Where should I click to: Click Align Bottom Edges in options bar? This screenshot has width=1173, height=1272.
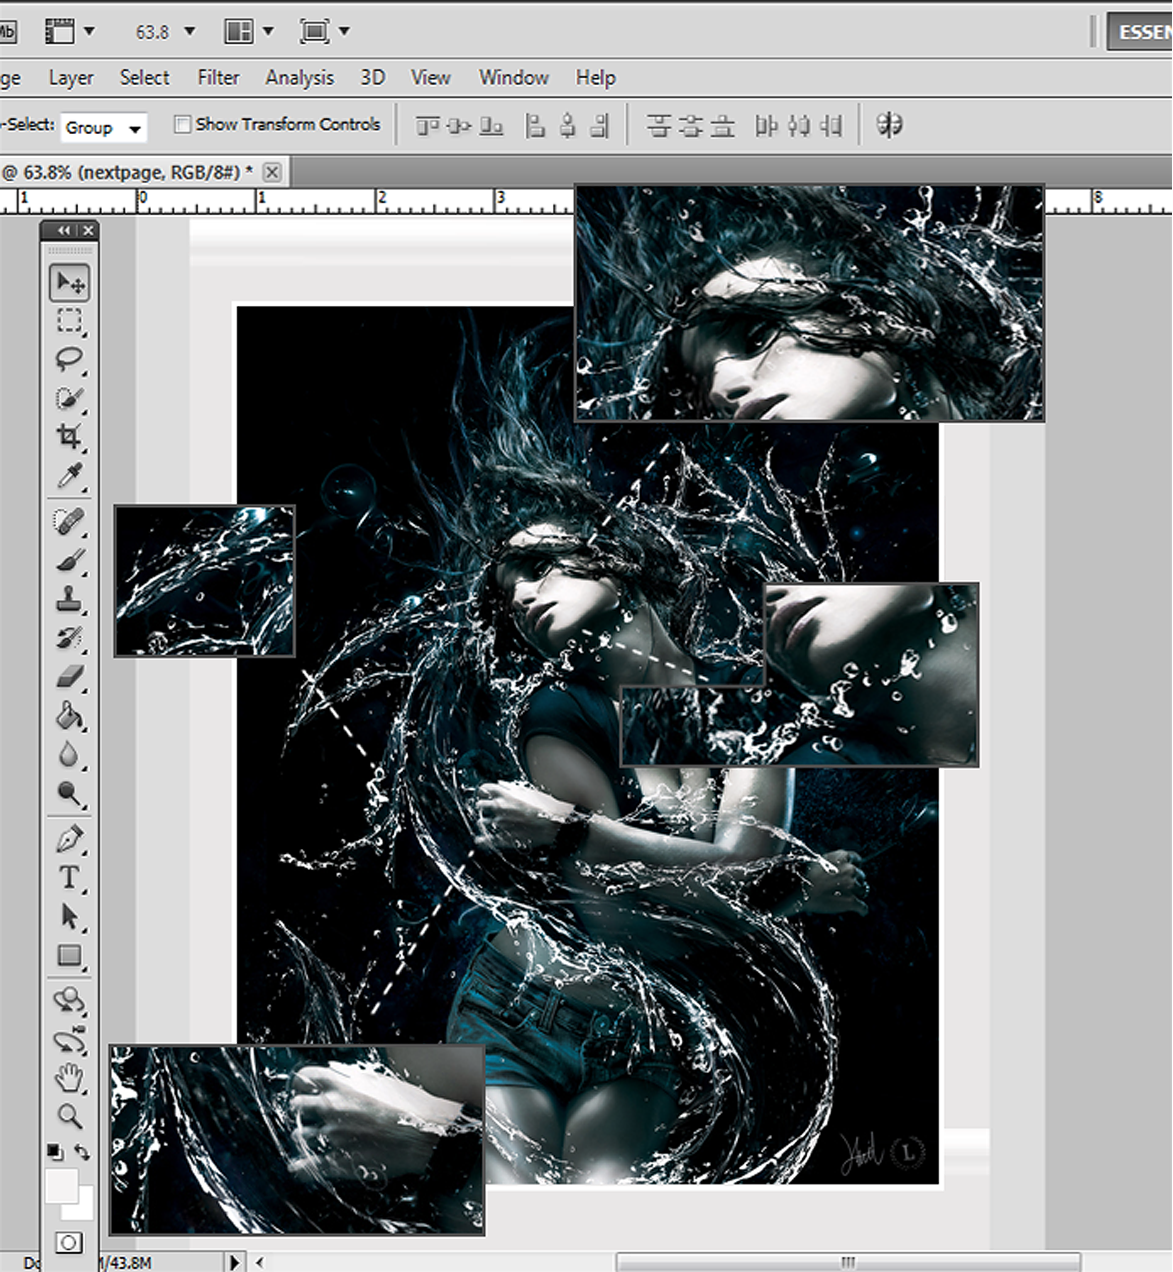click(491, 125)
